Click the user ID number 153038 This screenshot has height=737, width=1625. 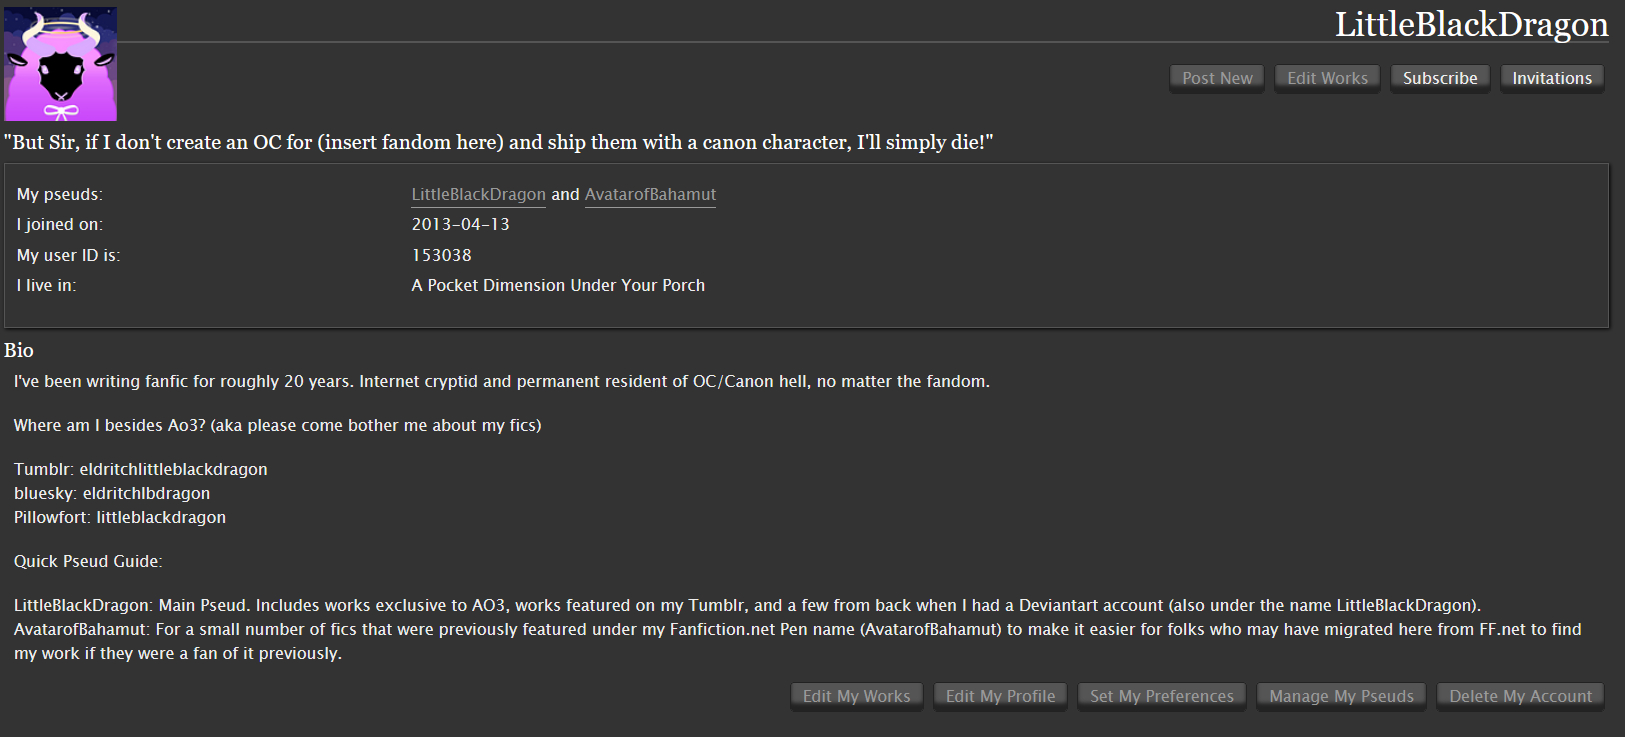point(441,255)
